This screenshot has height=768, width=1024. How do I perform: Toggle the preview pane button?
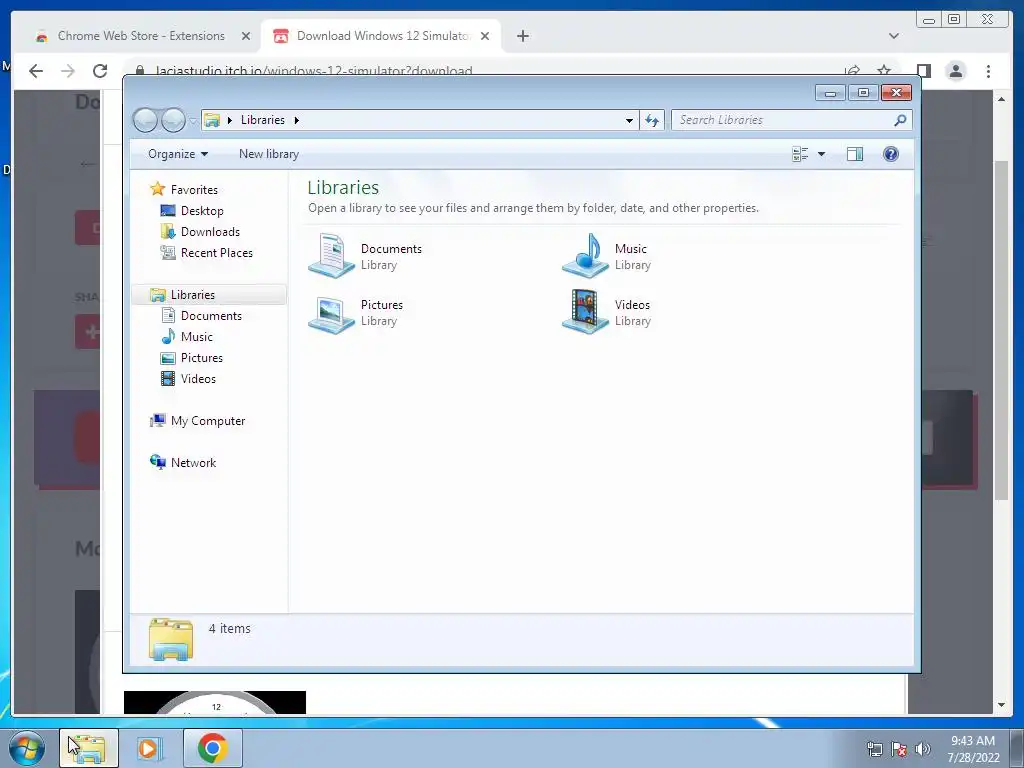[854, 154]
